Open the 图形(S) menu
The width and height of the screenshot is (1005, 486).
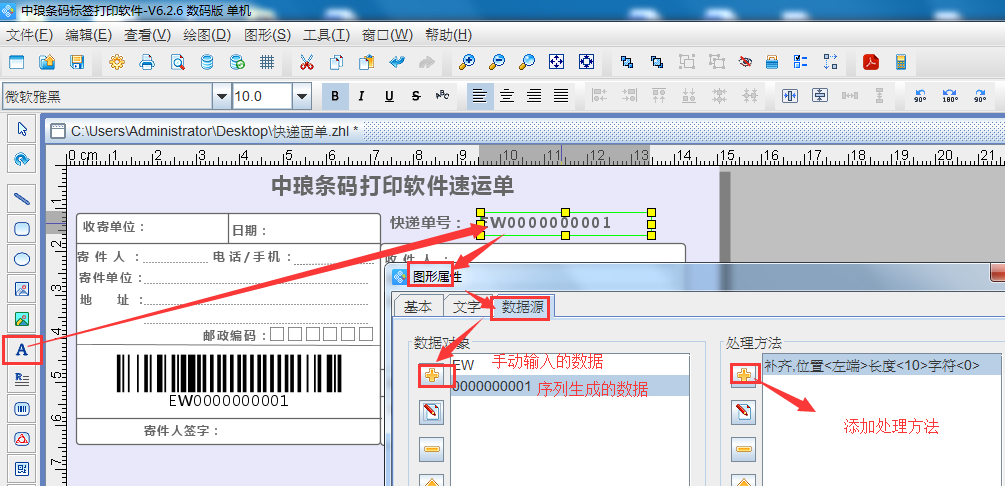(x=267, y=35)
